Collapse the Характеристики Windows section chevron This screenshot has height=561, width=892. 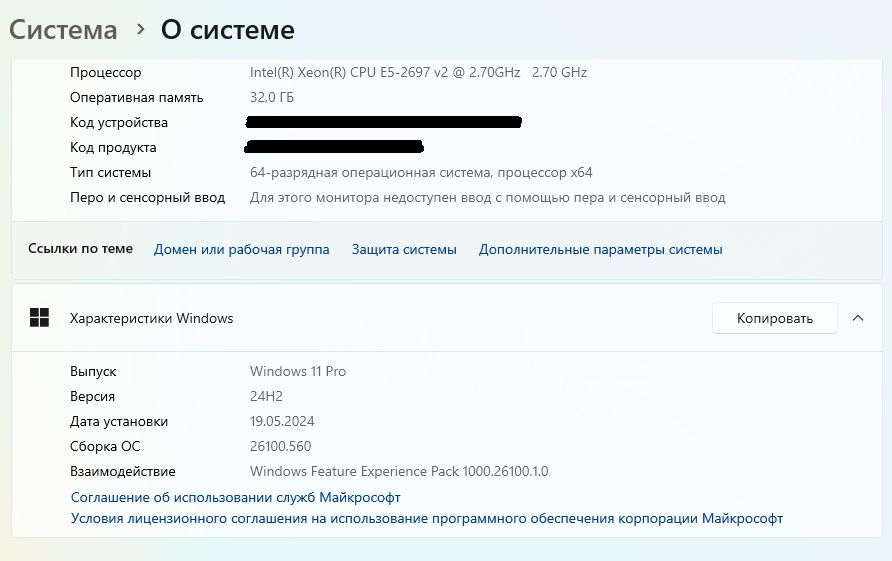pyautogui.click(x=857, y=318)
